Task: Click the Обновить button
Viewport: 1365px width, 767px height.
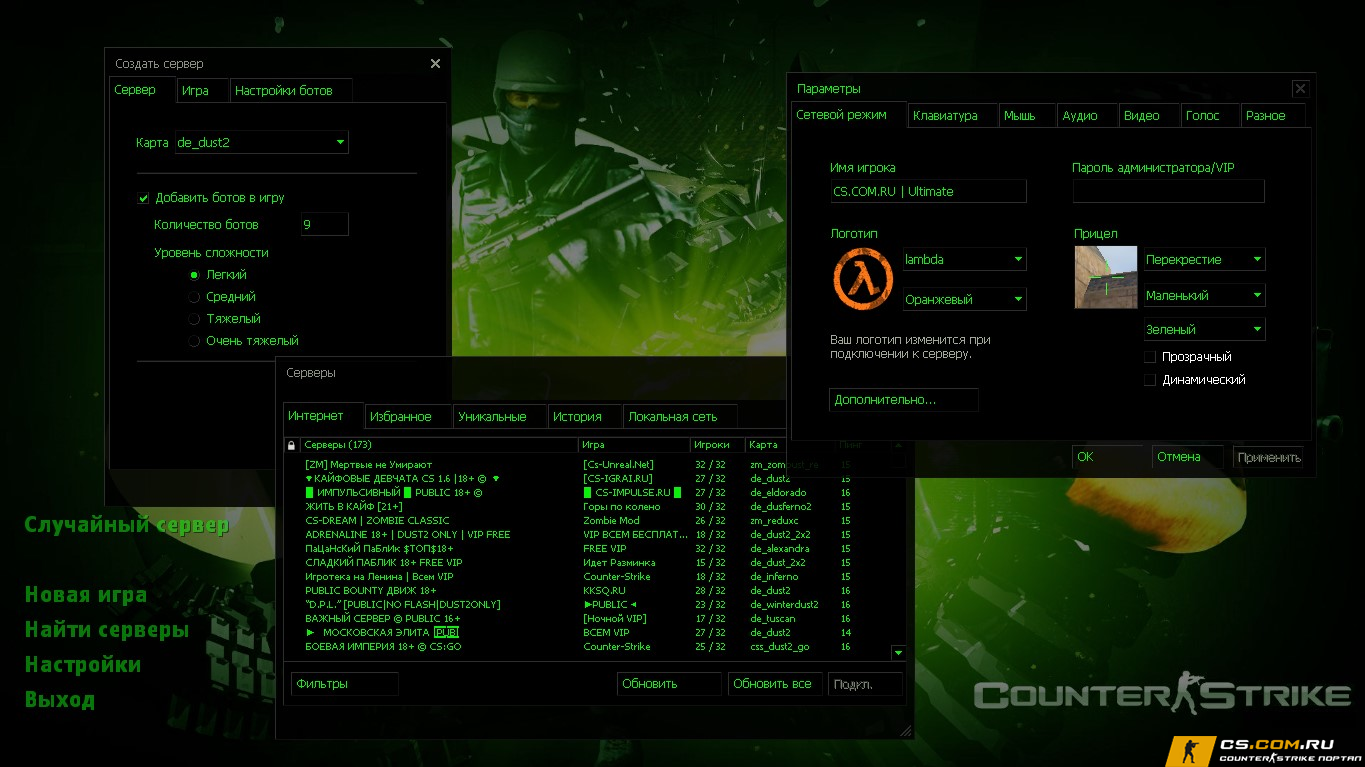Action: pos(669,684)
